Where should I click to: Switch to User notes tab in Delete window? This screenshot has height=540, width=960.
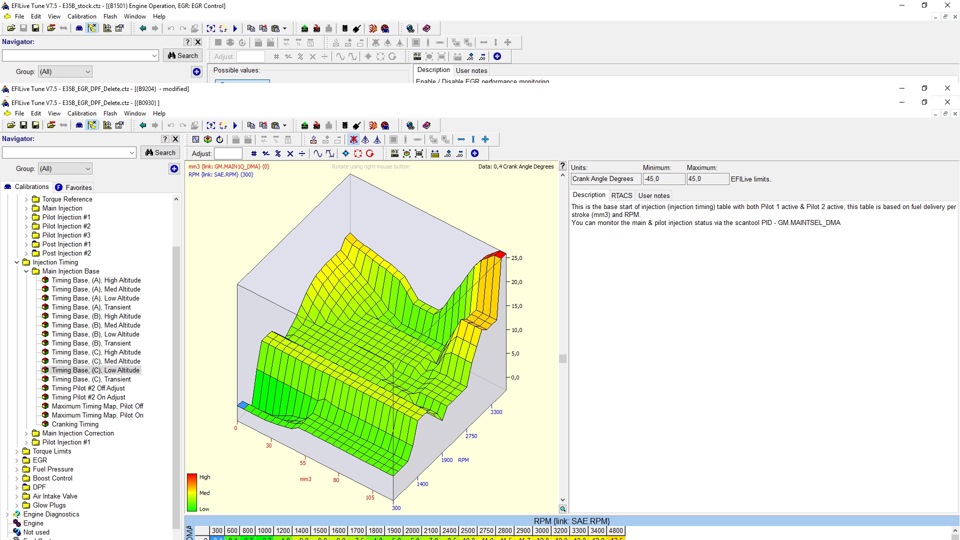[x=654, y=195]
